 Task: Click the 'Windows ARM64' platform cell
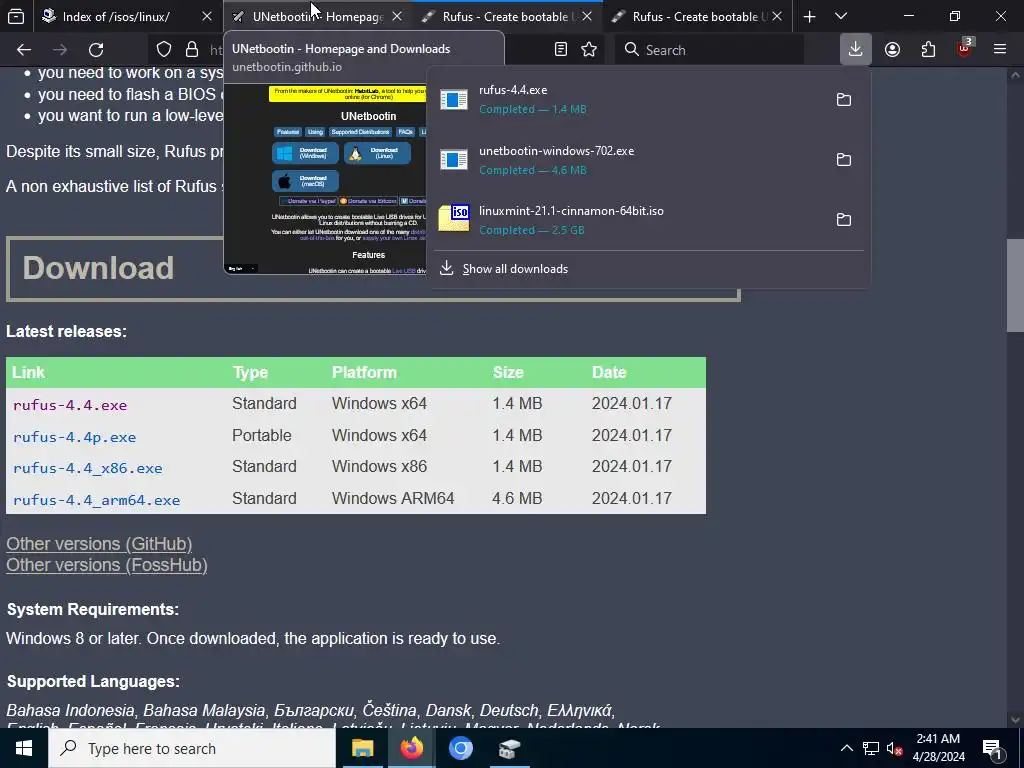[x=392, y=498]
